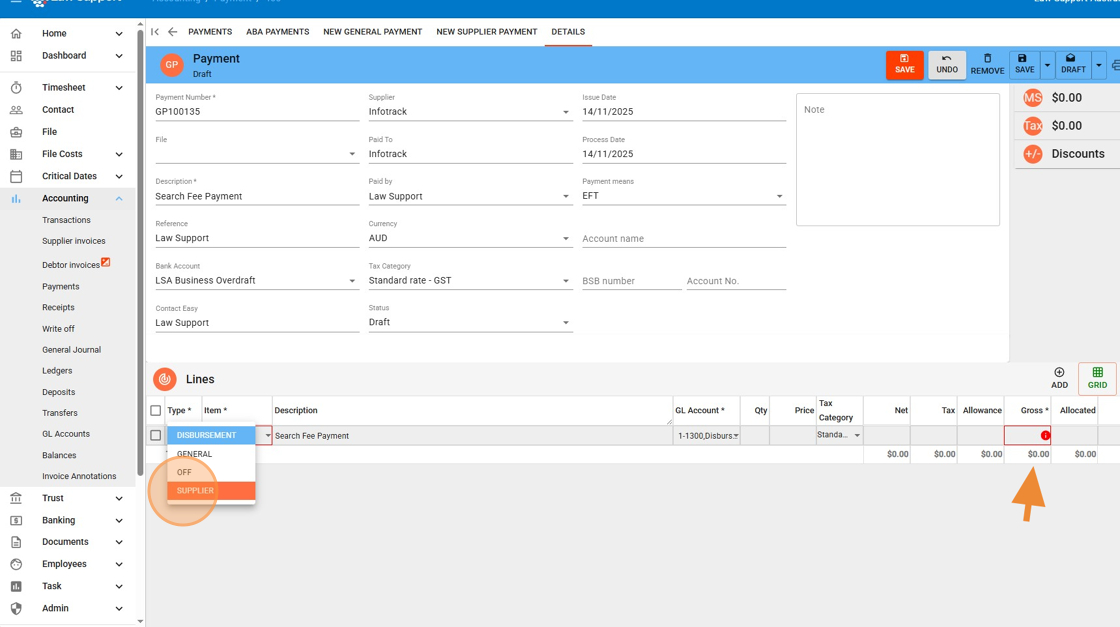The height and width of the screenshot is (627, 1120).
Task: Switch to the ABA PAYMENTS tab
Action: pos(278,31)
